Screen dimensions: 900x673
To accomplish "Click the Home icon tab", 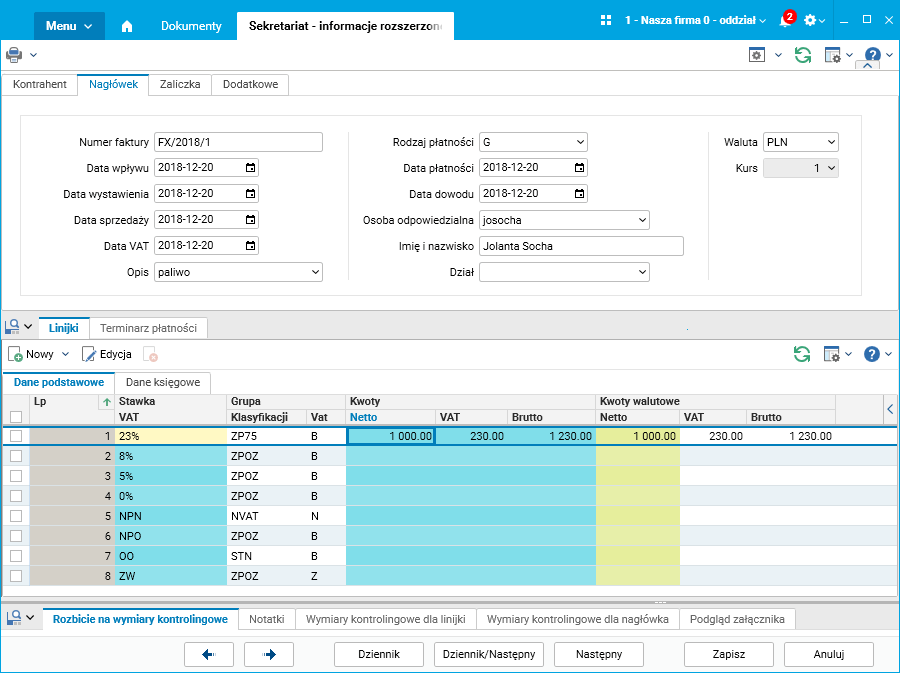I will point(127,26).
